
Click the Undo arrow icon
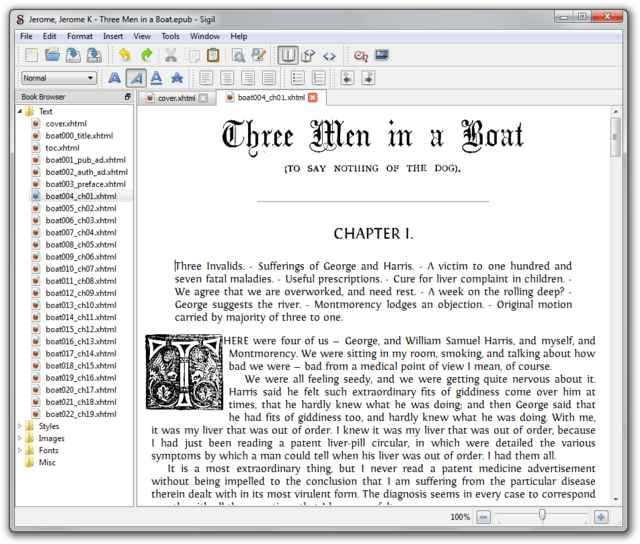pyautogui.click(x=125, y=55)
